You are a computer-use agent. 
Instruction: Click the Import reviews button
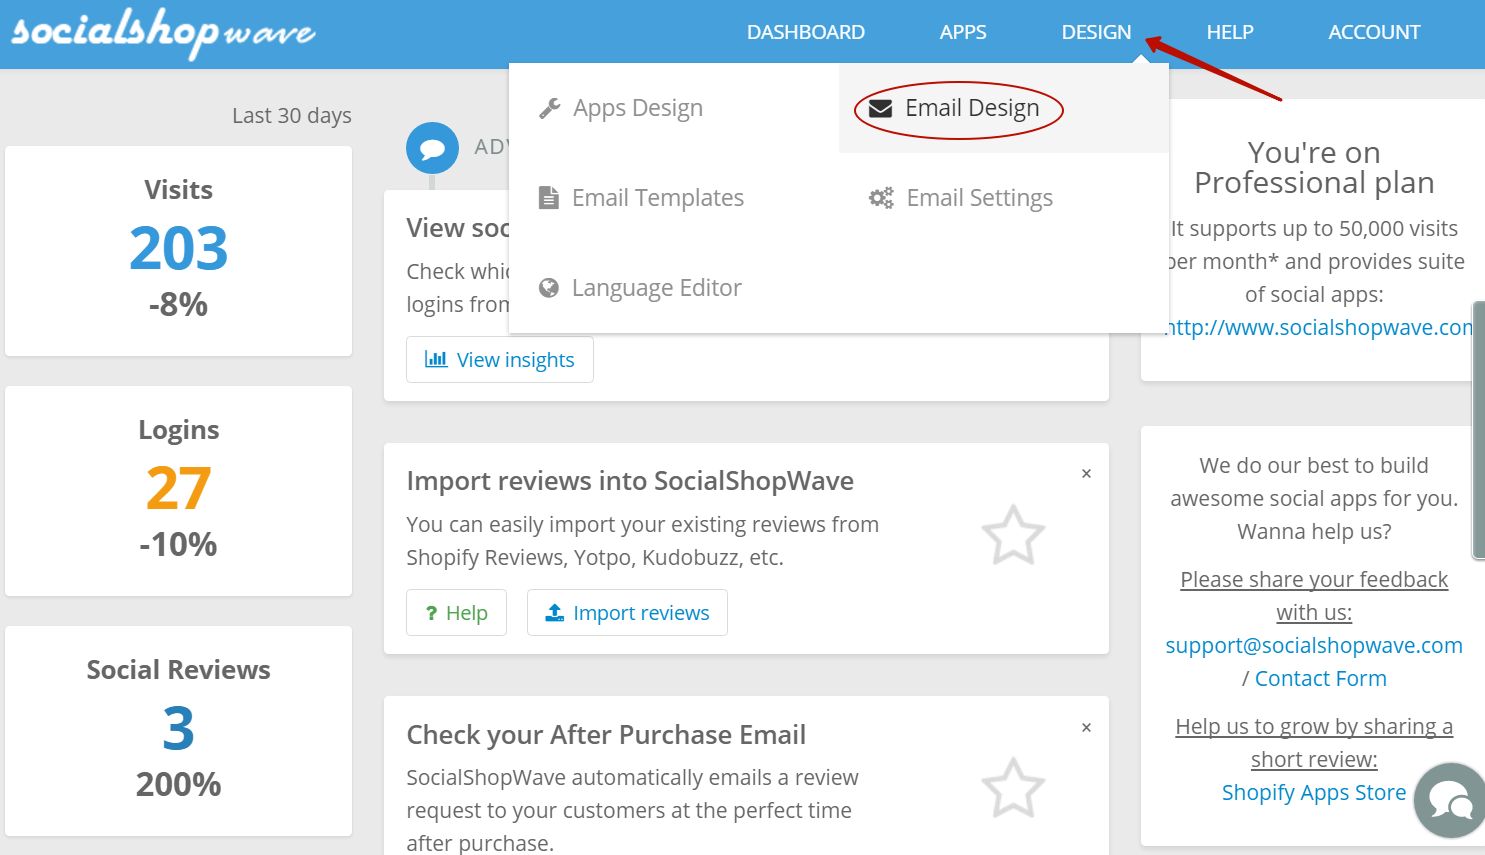627,613
